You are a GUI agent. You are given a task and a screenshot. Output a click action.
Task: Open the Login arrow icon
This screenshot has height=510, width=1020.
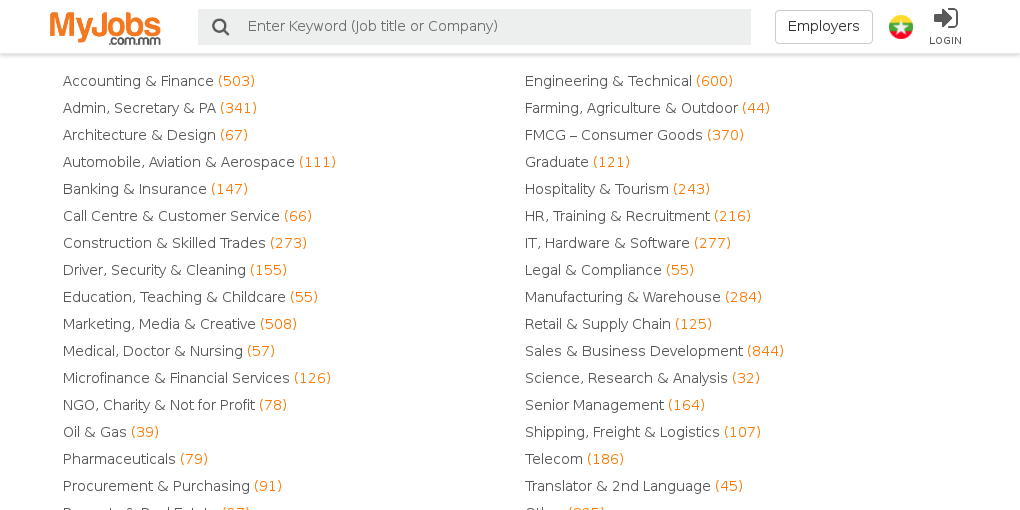[945, 18]
